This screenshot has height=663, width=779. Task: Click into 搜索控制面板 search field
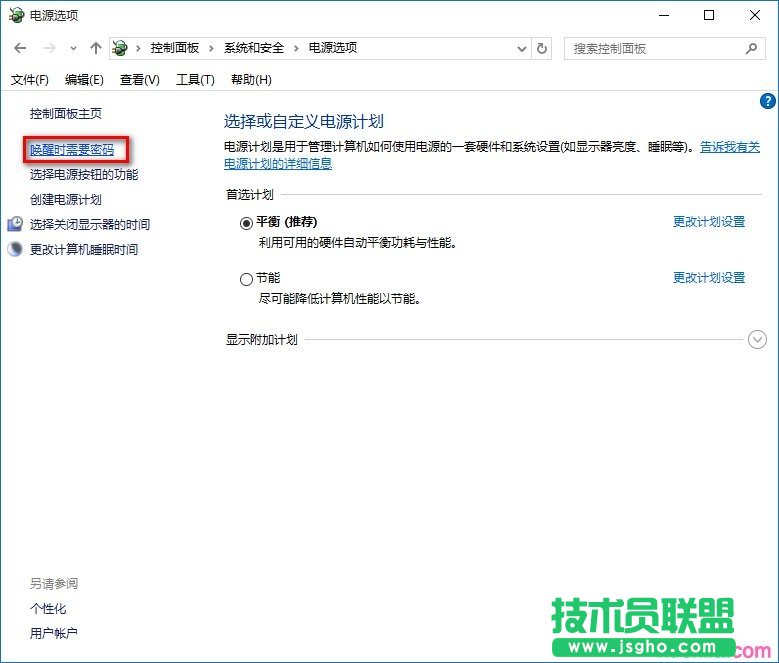point(655,48)
